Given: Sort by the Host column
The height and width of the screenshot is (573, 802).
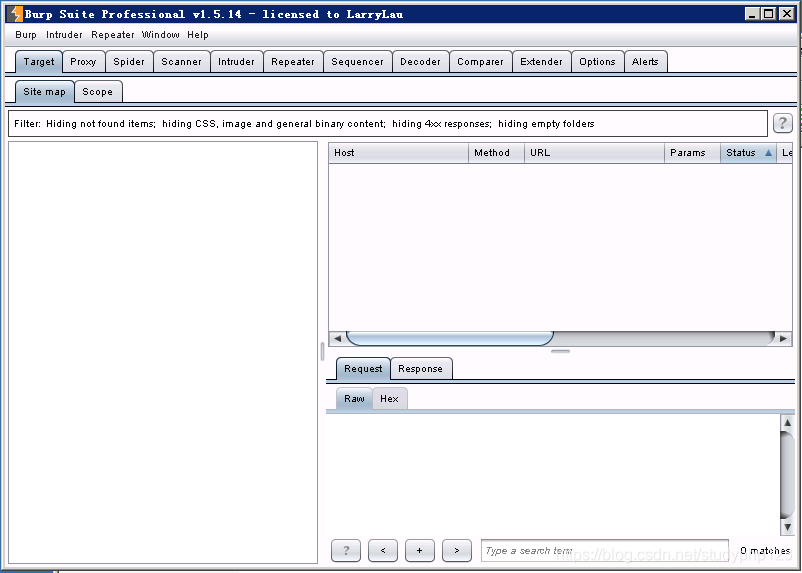Looking at the screenshot, I should click(398, 153).
